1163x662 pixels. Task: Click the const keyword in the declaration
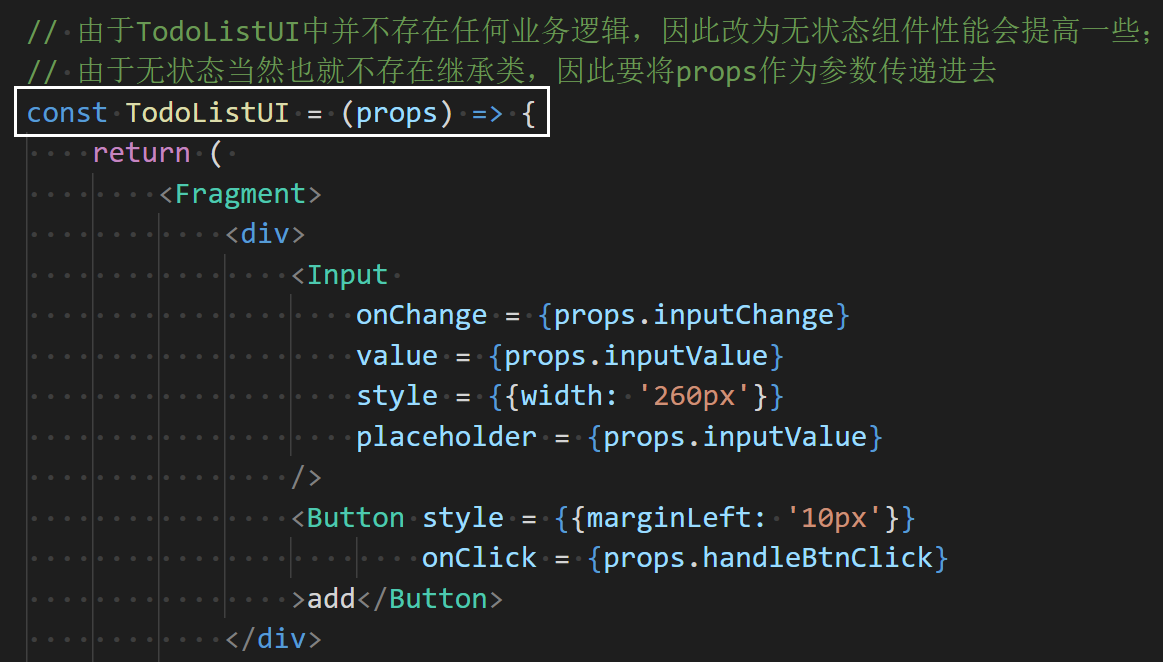coord(66,113)
